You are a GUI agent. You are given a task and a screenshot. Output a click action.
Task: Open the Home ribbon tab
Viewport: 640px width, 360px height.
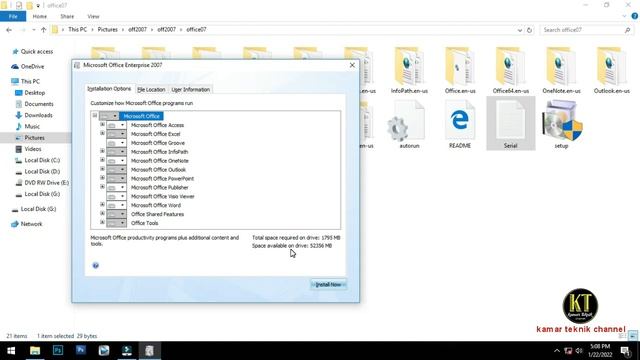(40, 16)
